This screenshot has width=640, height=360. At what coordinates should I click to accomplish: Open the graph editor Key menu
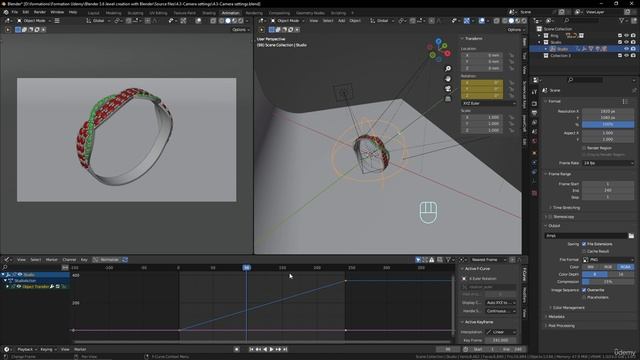coord(84,260)
